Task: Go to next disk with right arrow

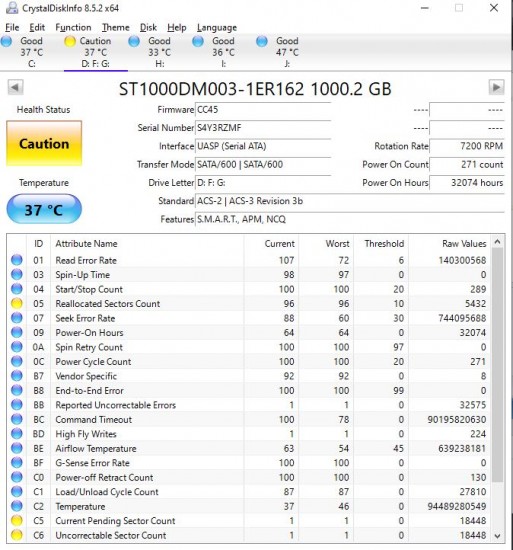Action: click(x=497, y=87)
